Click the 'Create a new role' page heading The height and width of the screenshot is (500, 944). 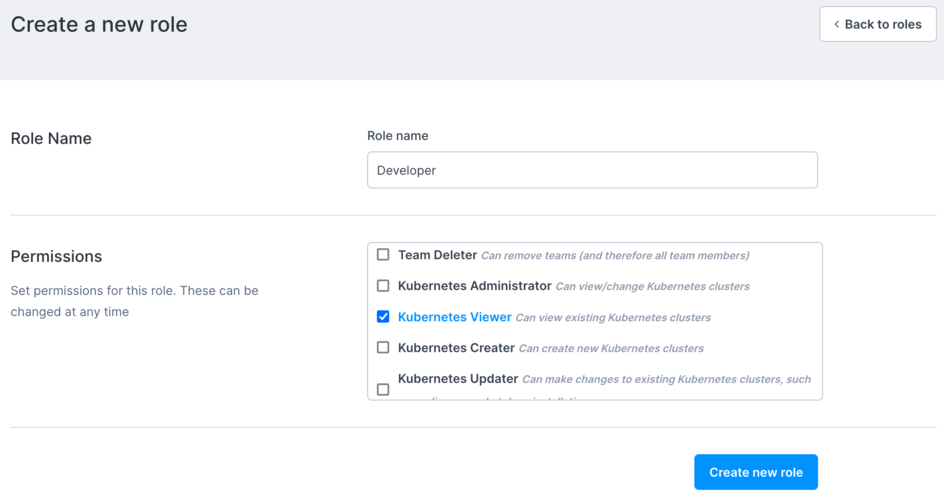99,24
